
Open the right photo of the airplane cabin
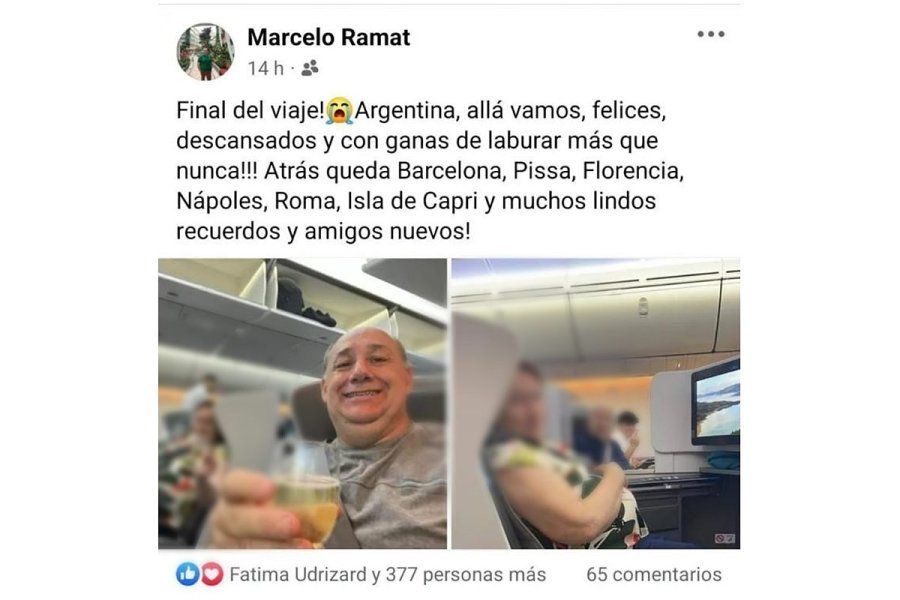tap(595, 403)
